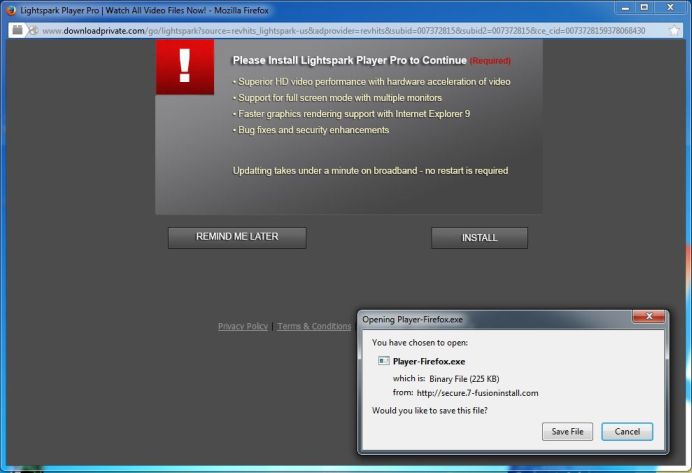
Task: Click the INSTALL button
Action: (x=479, y=238)
